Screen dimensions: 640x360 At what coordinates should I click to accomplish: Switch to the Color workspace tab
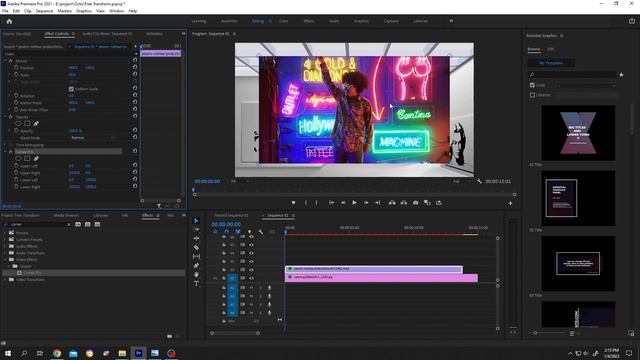coord(283,21)
